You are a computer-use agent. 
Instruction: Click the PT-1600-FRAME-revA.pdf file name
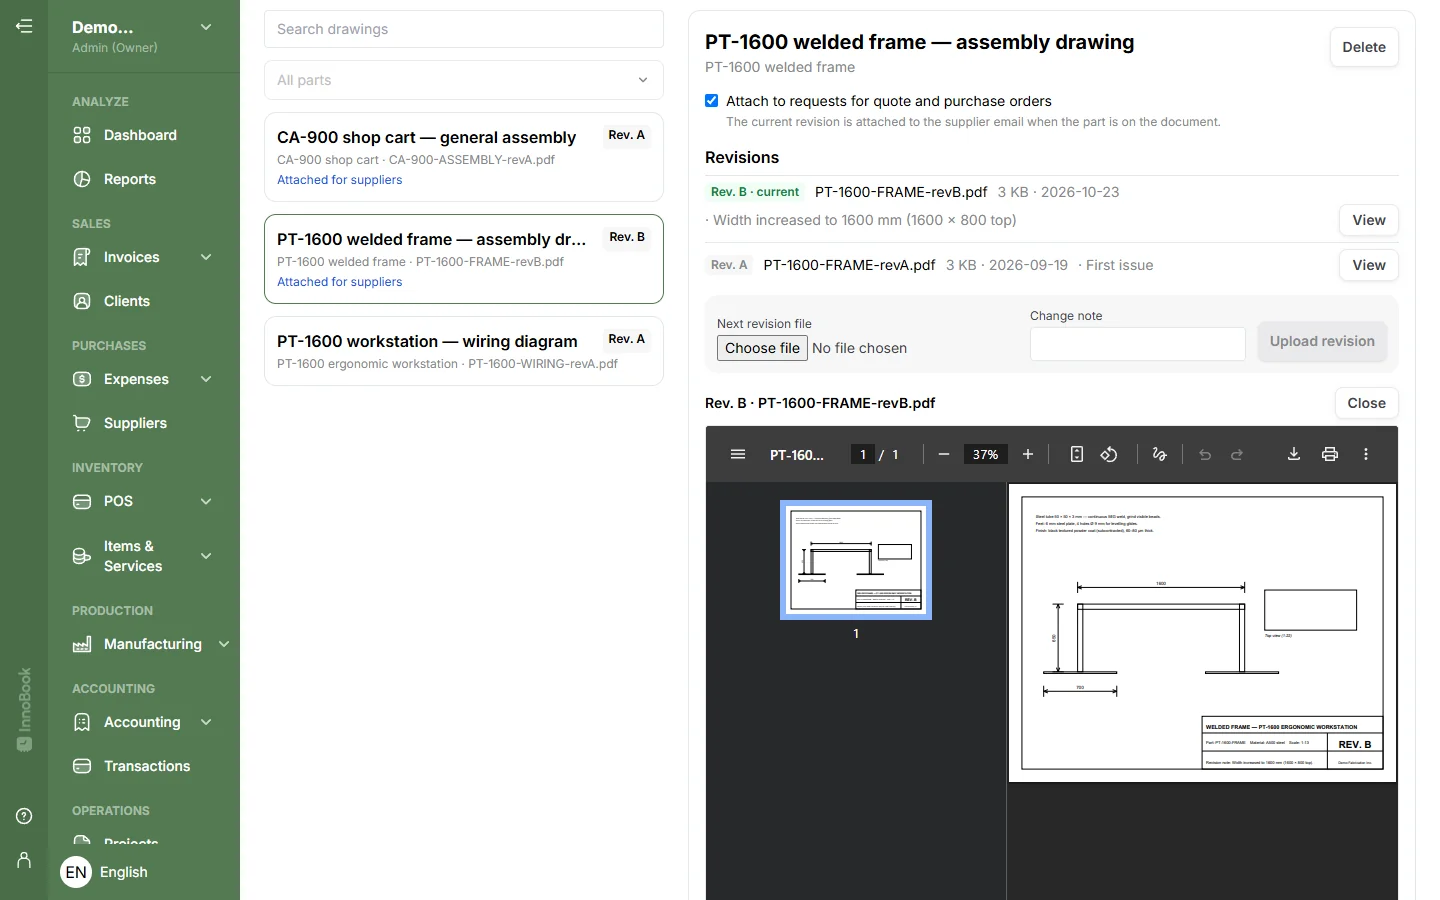coord(849,265)
